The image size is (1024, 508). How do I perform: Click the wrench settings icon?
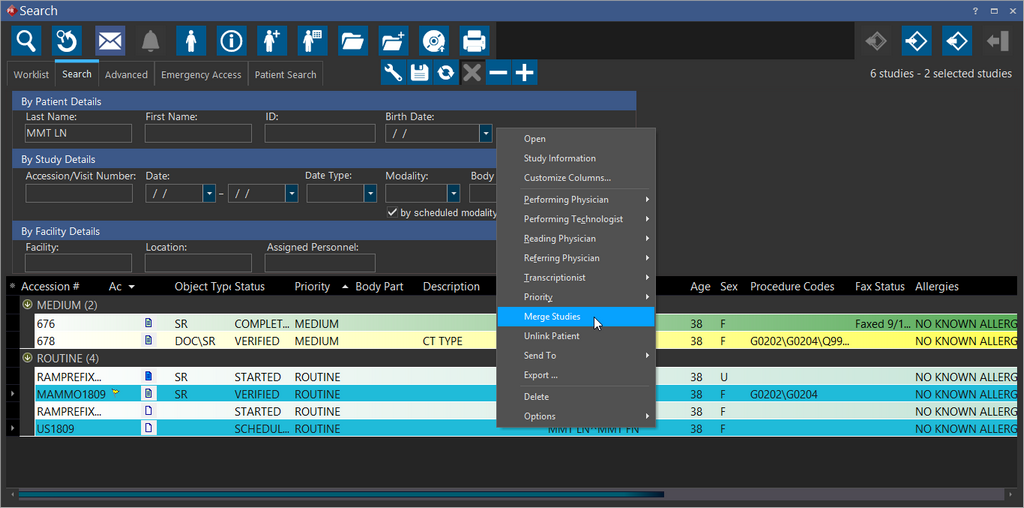(x=394, y=72)
